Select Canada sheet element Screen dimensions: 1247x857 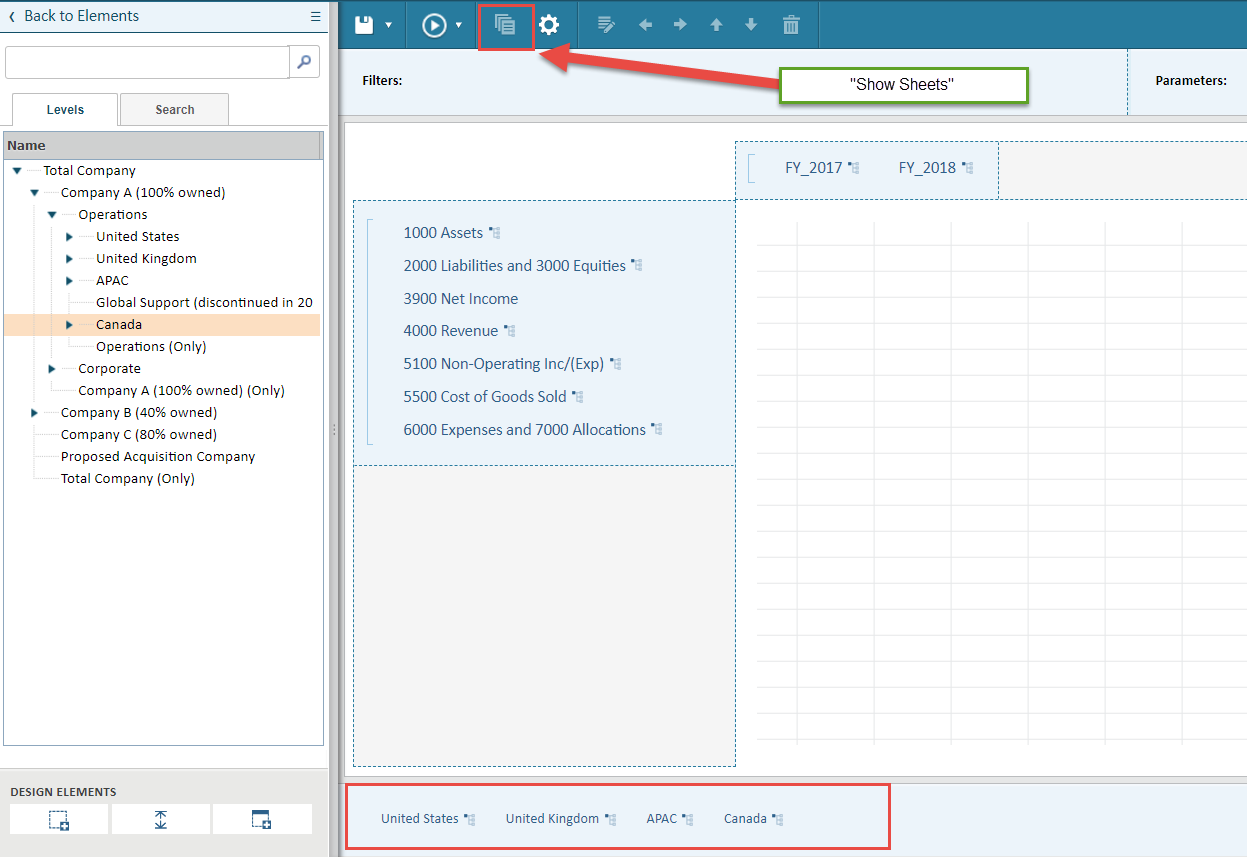click(x=745, y=819)
